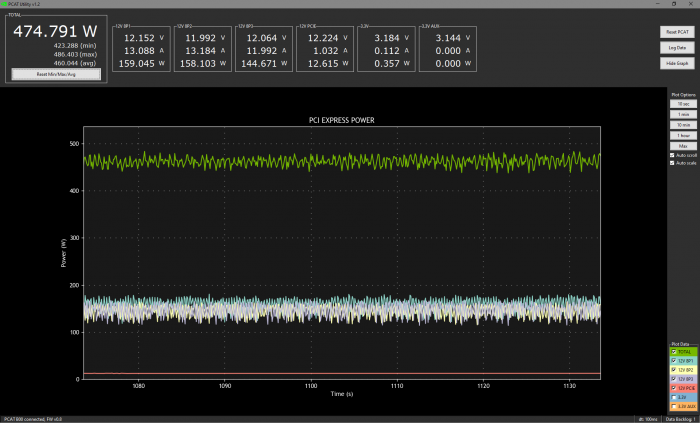Click the PCAT connected status bar text
The height and width of the screenshot is (423, 700).
tap(33, 419)
